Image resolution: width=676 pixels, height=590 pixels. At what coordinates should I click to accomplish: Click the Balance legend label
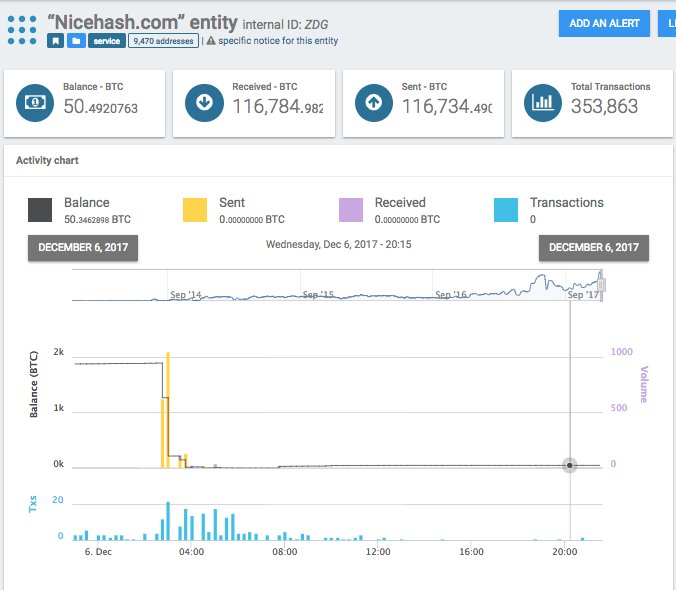tap(87, 203)
